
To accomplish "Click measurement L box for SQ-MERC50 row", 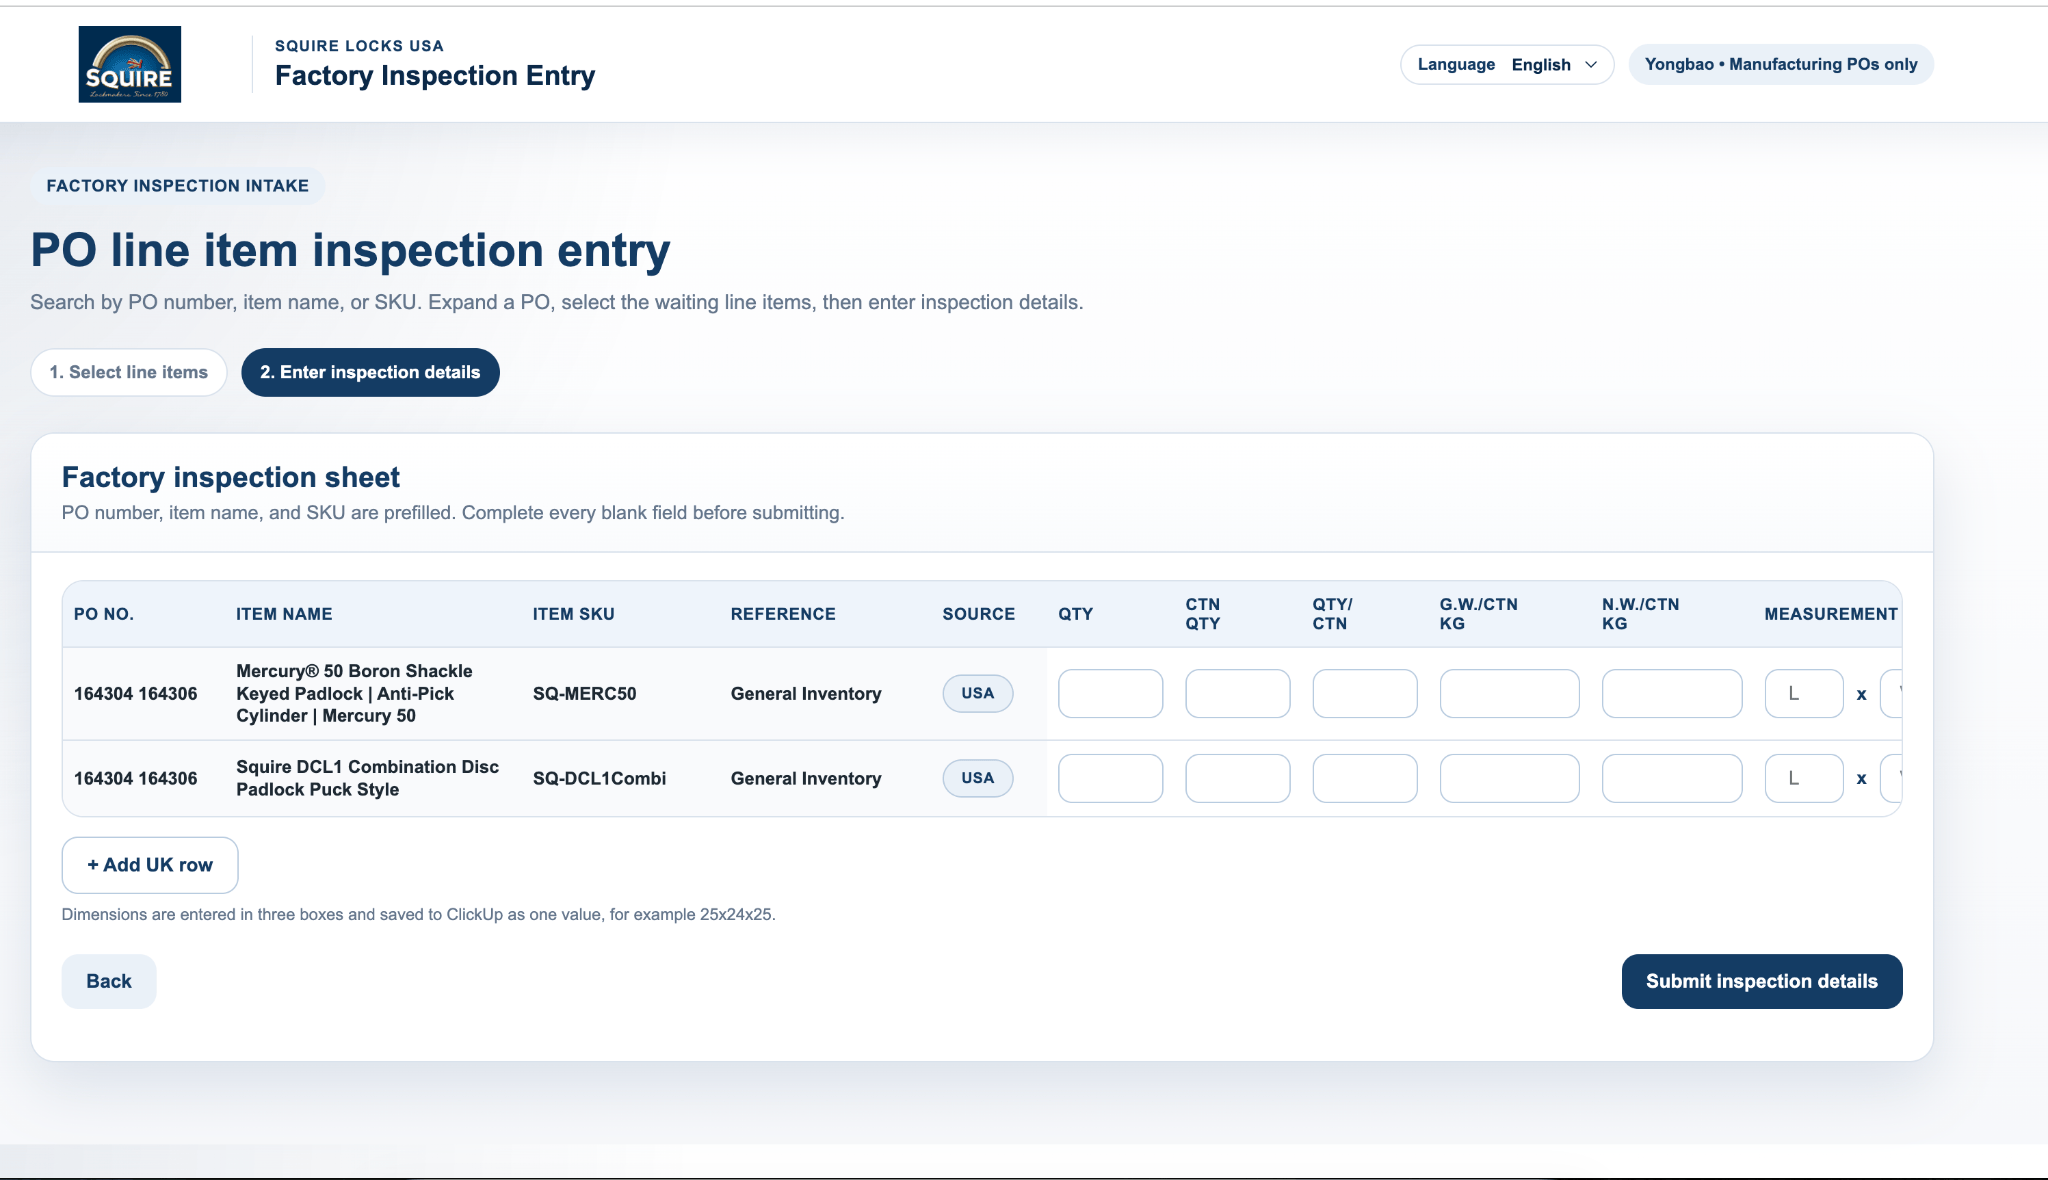I will [x=1803, y=693].
